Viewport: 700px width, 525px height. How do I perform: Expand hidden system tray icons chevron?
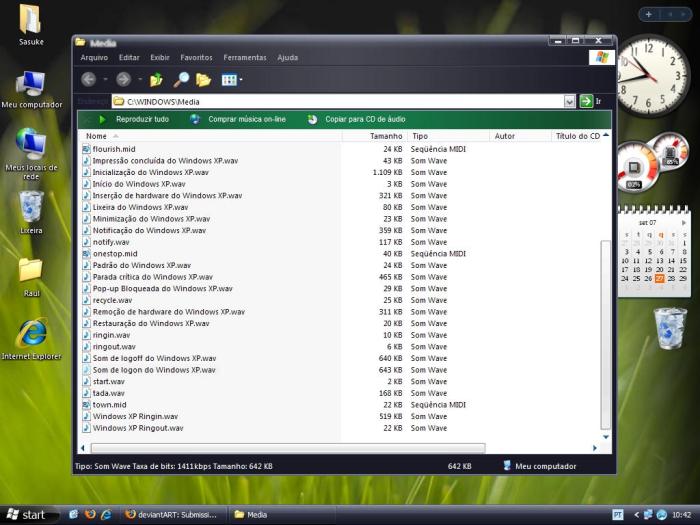[637, 515]
